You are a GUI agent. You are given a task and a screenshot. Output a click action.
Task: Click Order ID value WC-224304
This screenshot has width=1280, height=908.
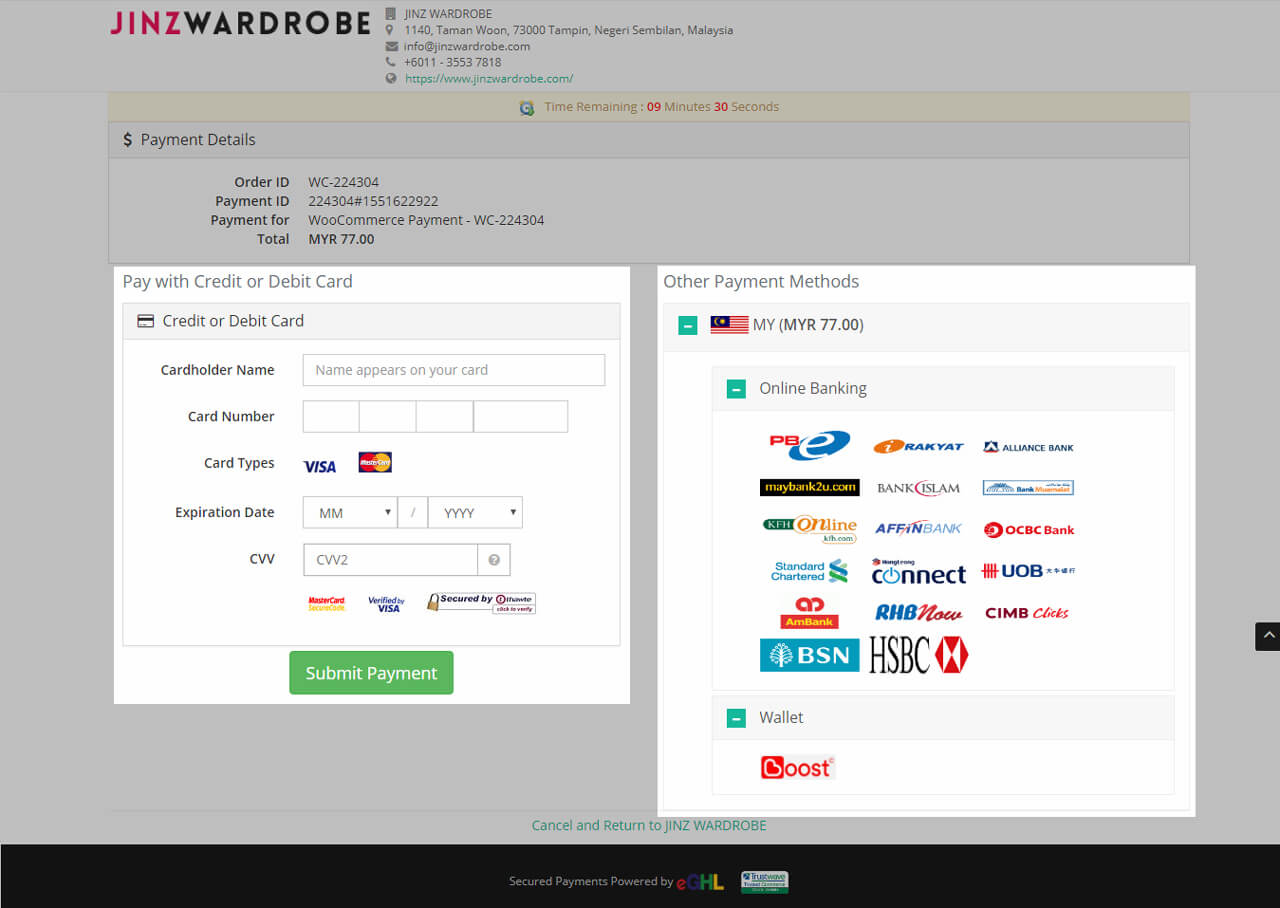(x=343, y=182)
